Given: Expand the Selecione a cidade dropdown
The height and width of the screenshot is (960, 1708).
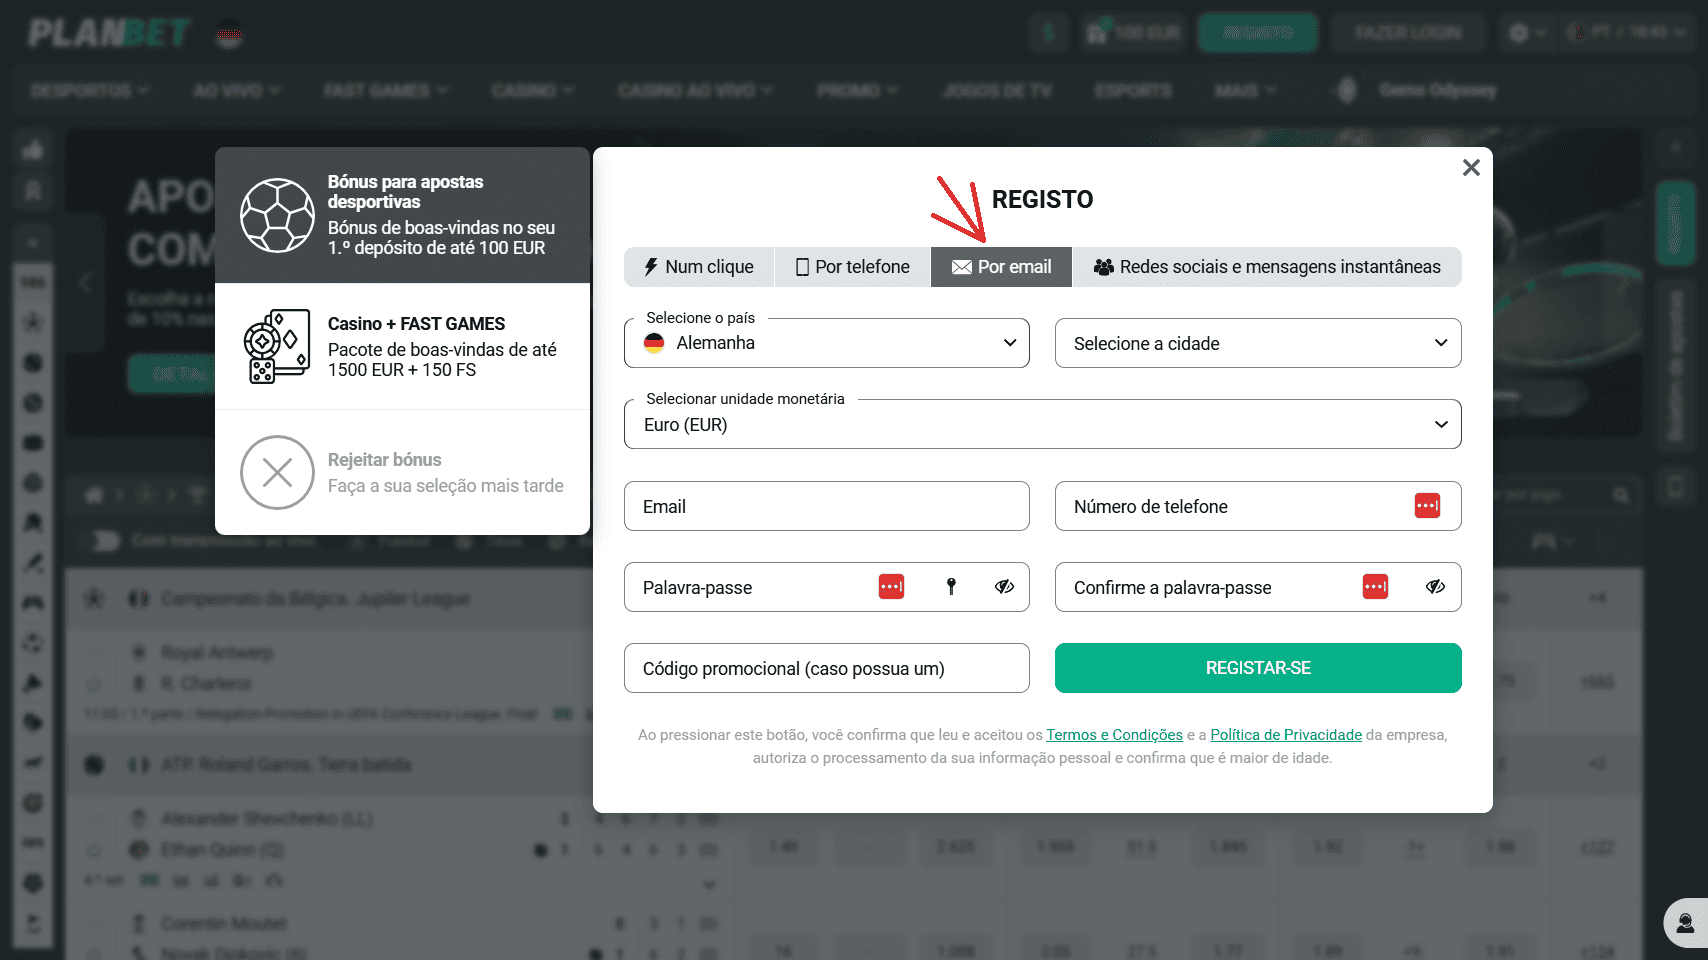Looking at the screenshot, I should point(1257,343).
